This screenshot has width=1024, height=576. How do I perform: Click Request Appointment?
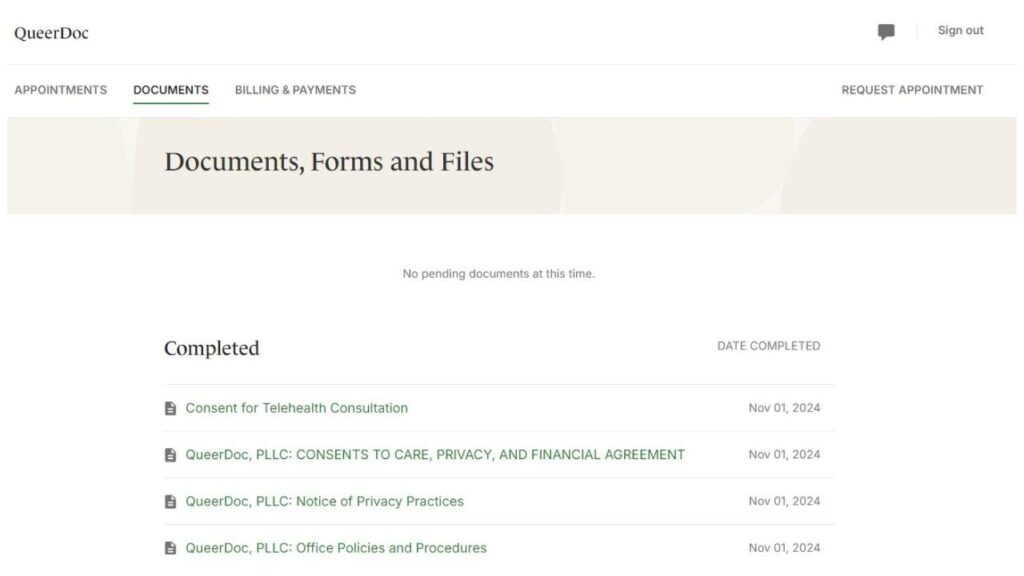(x=912, y=90)
